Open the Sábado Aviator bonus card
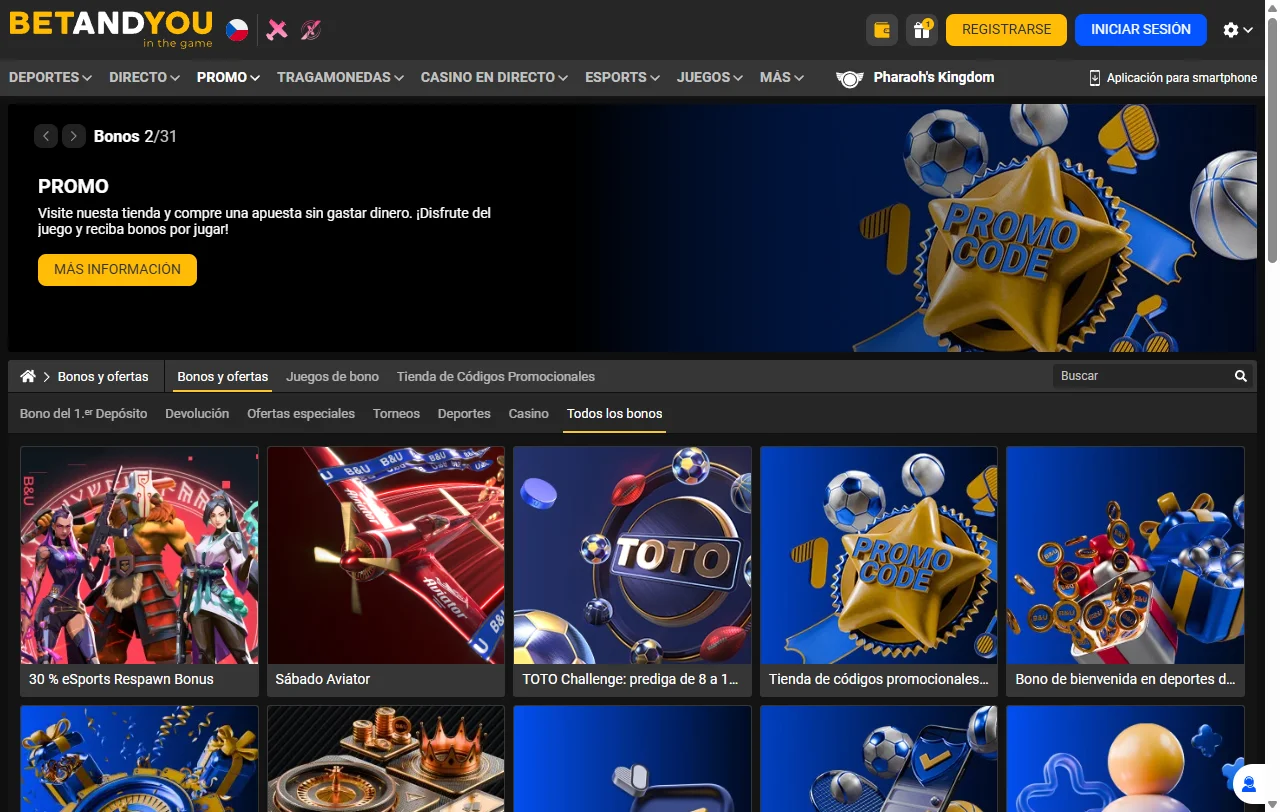This screenshot has width=1280, height=812. click(x=386, y=571)
